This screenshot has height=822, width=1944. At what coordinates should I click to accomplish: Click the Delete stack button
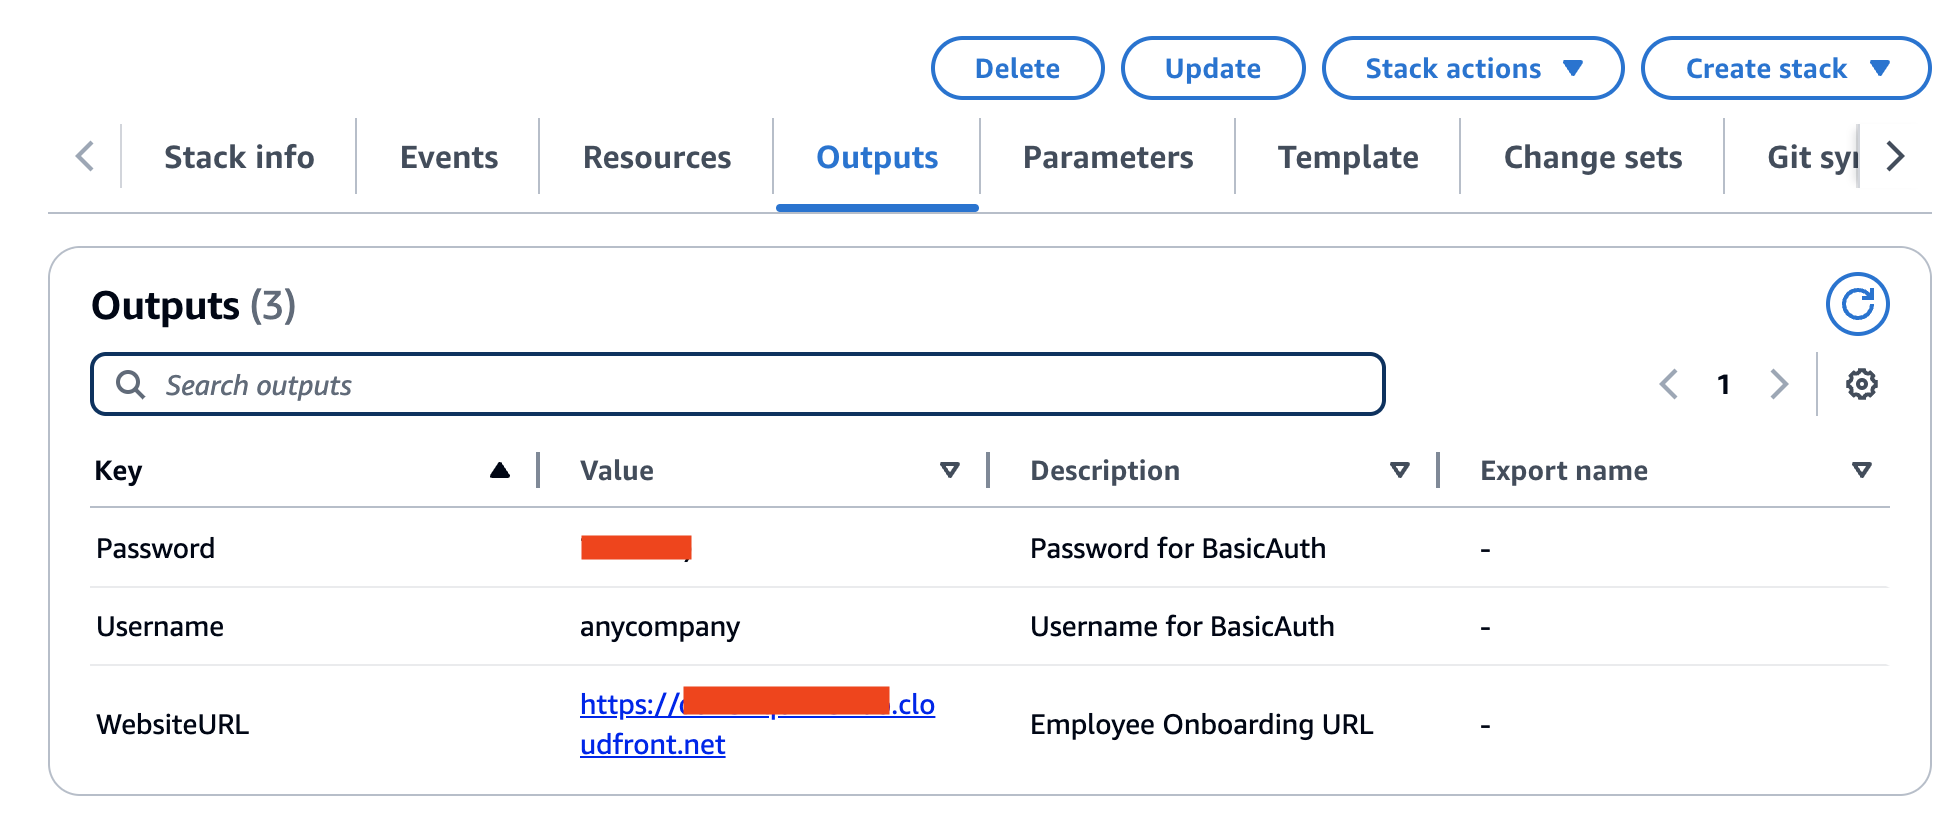(x=1017, y=68)
